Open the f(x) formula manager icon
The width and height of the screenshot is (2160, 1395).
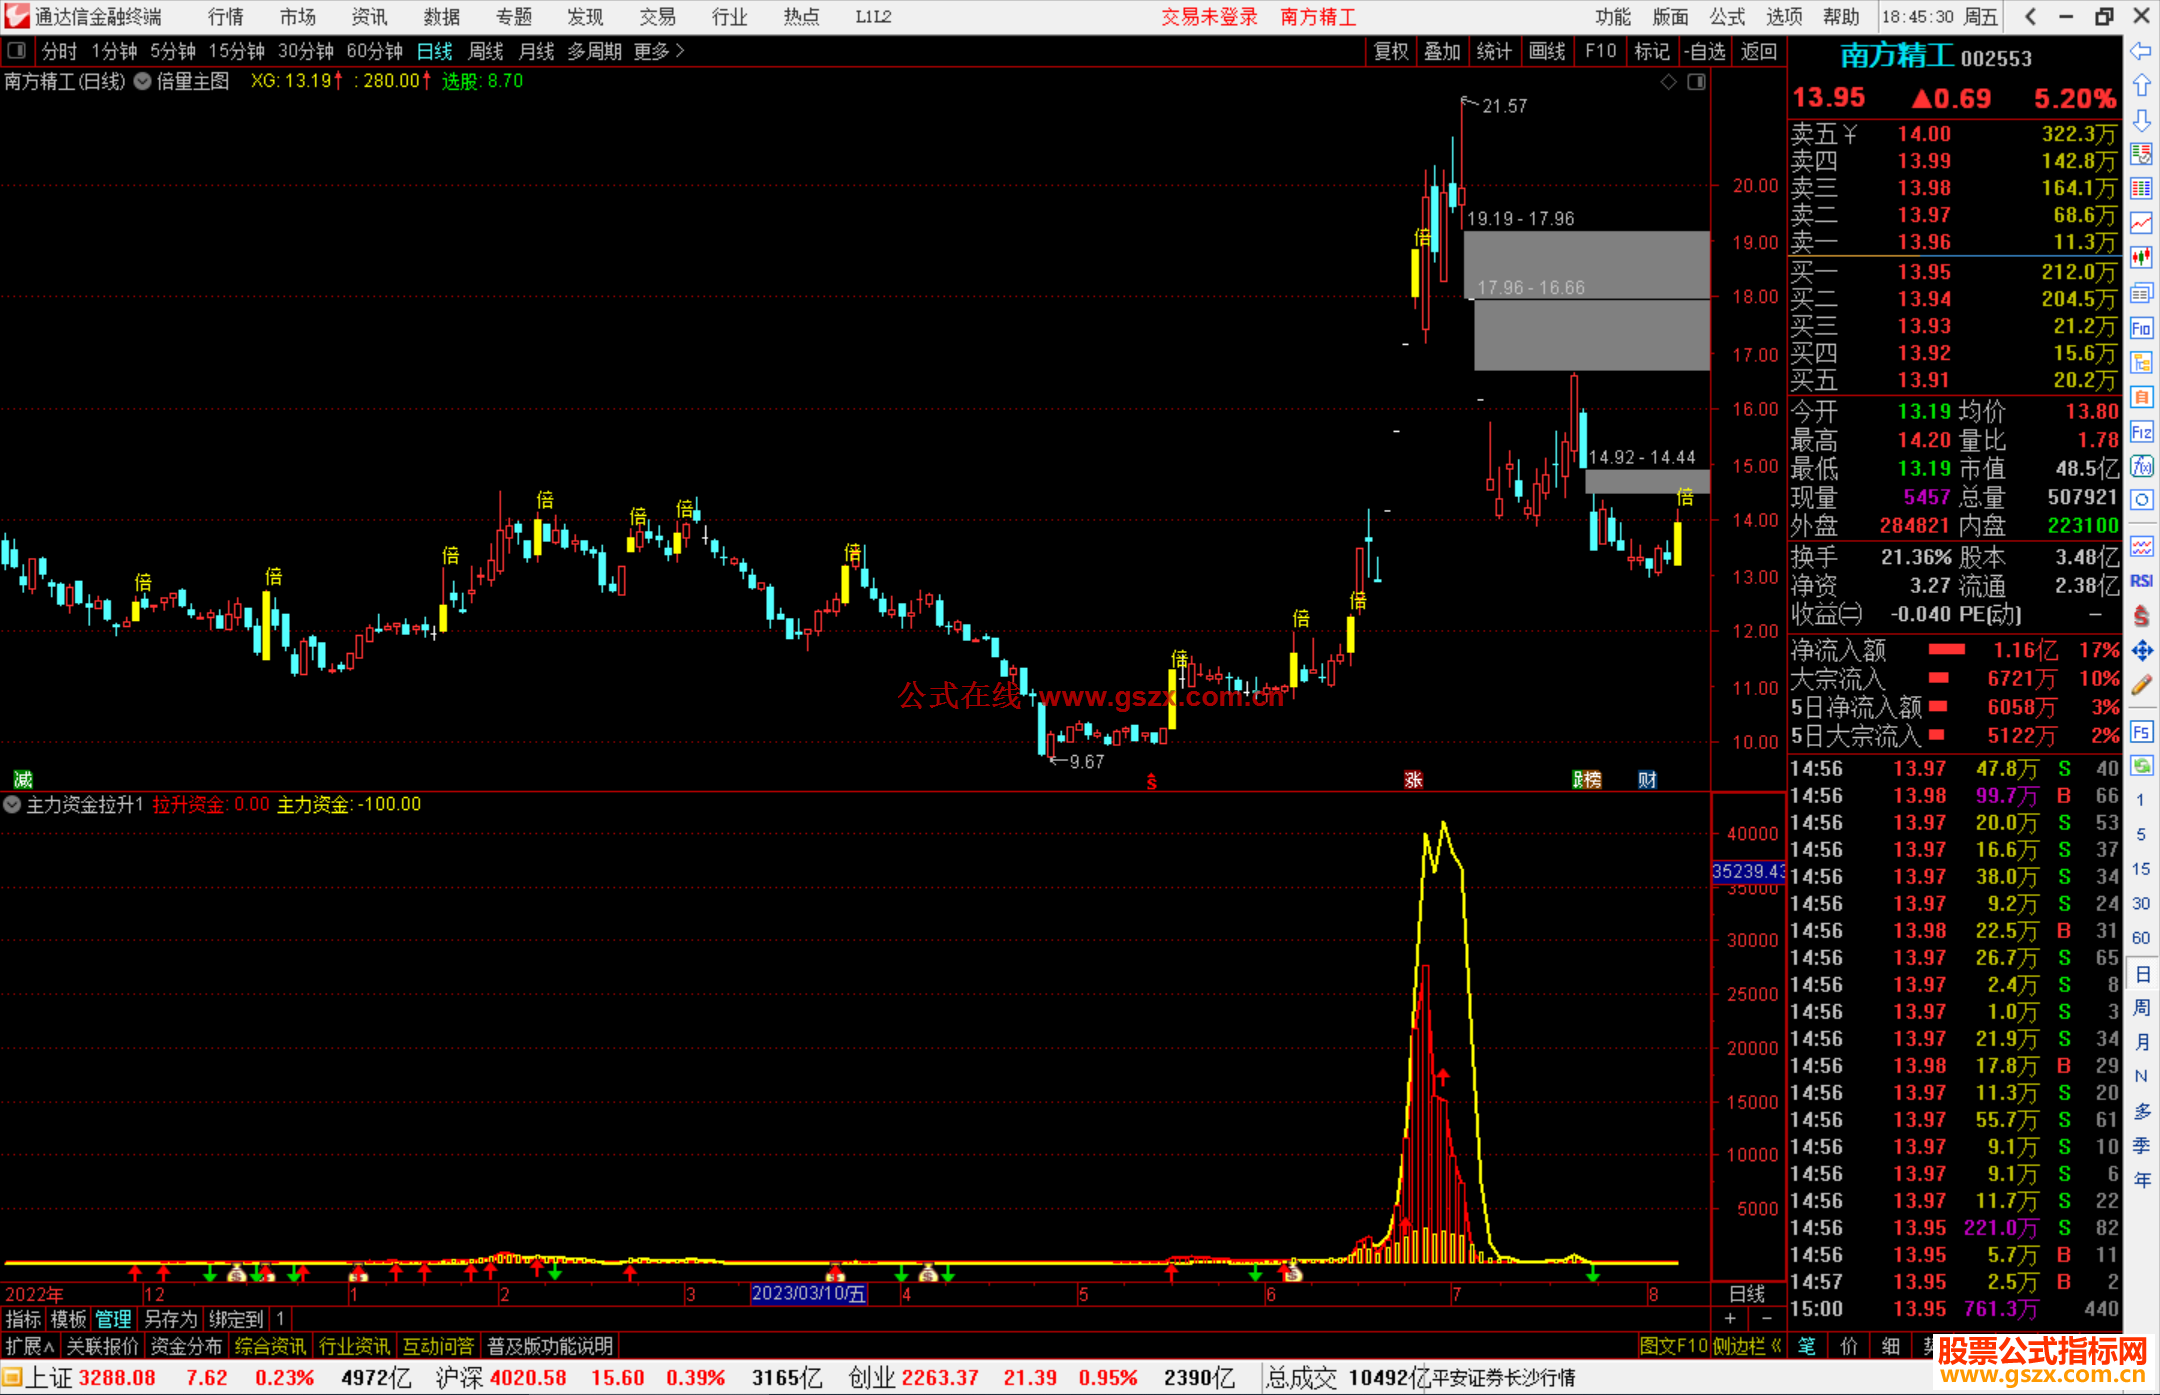(x=2141, y=466)
